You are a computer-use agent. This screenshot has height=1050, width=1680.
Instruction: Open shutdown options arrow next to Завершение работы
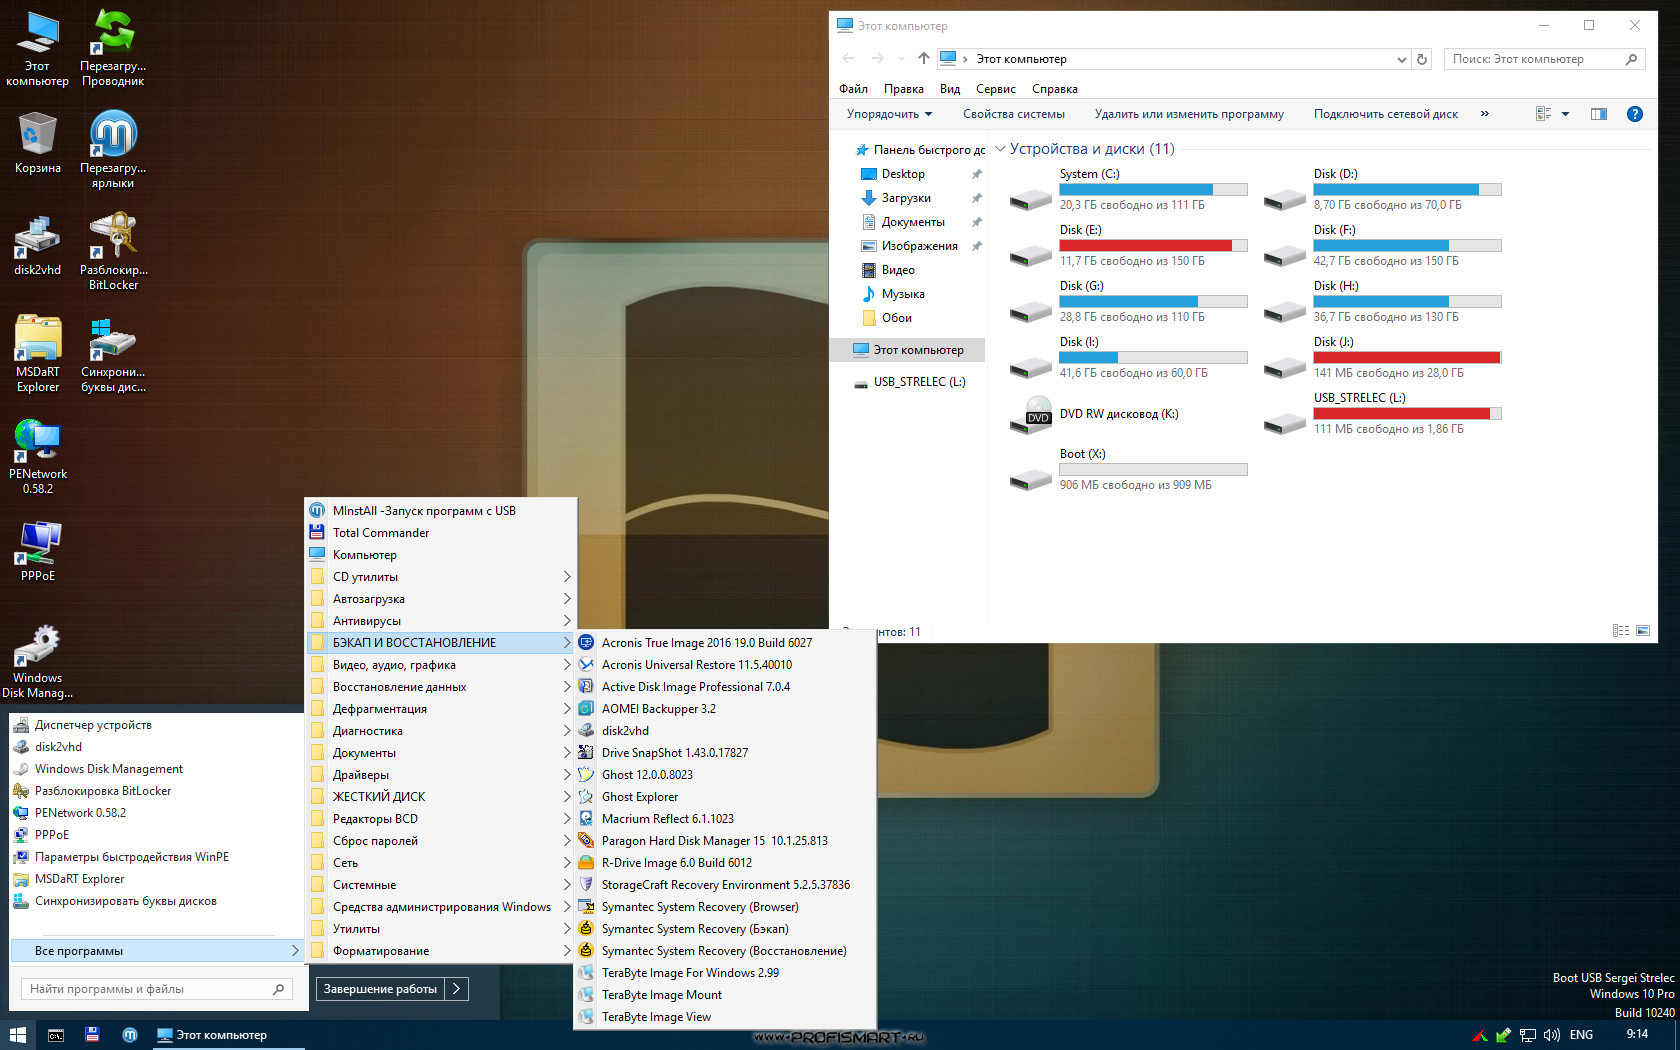pyautogui.click(x=457, y=989)
